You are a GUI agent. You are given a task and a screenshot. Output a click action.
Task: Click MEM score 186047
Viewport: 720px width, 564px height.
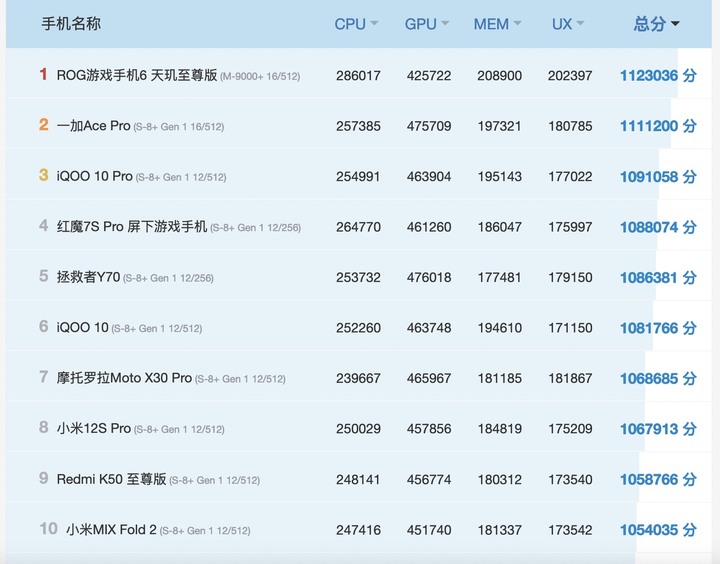pos(500,227)
